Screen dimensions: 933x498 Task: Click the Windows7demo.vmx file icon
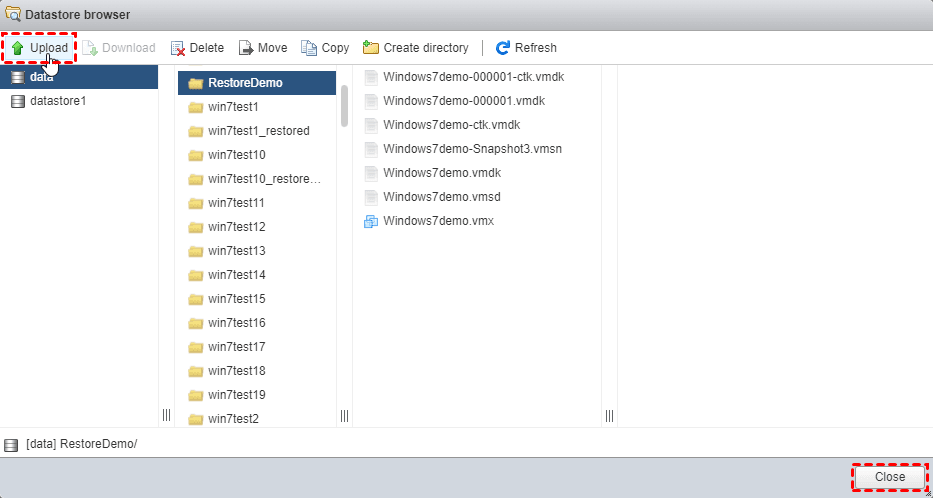click(x=371, y=221)
